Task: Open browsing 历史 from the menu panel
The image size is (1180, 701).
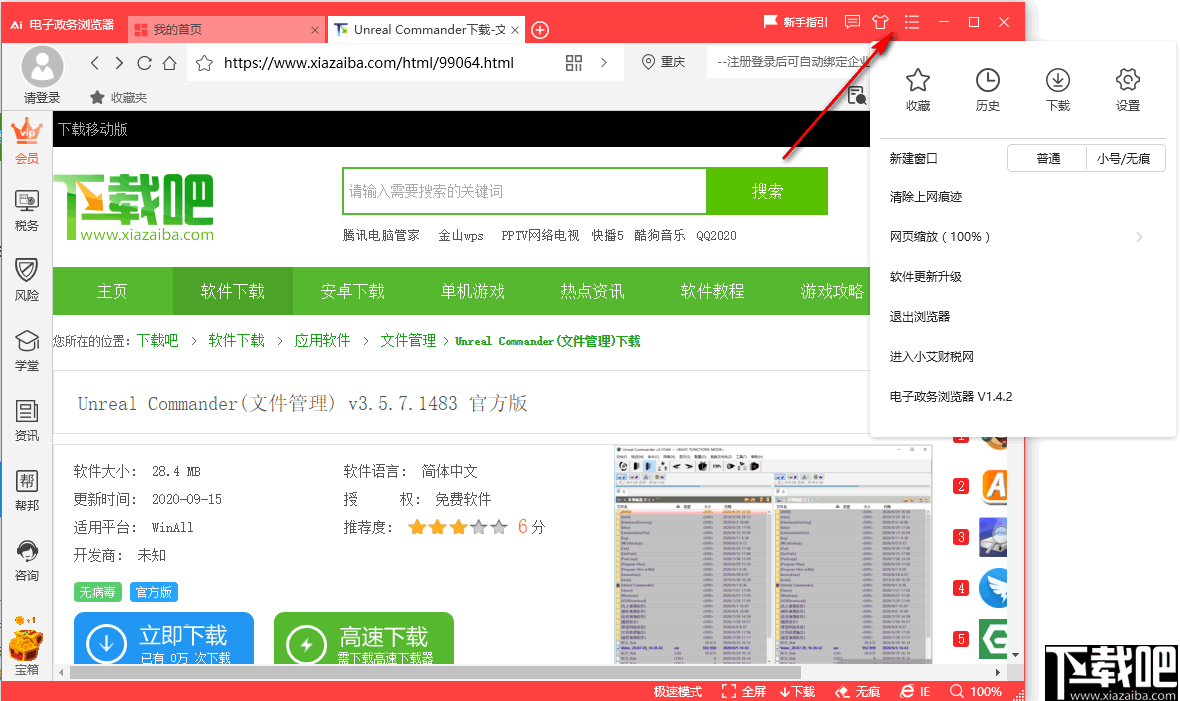Action: (987, 88)
